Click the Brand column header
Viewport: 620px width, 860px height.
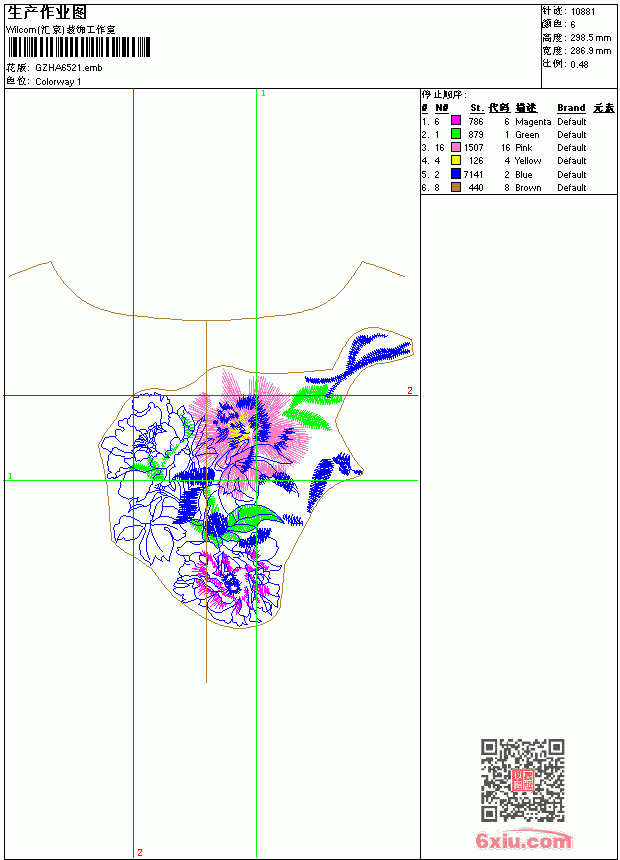click(571, 108)
